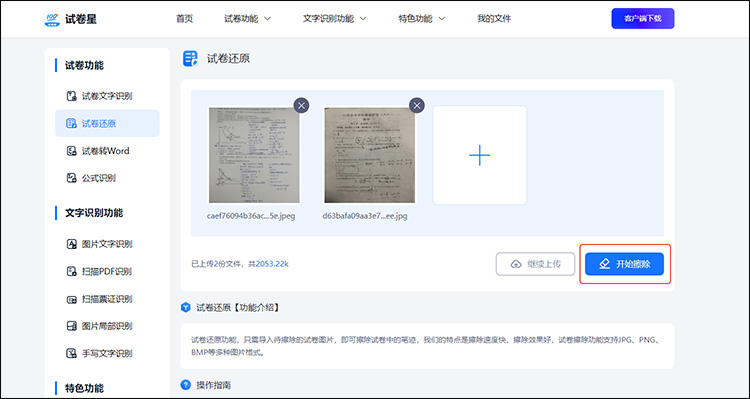
Task: Open the 首页 menu item
Action: 184,19
